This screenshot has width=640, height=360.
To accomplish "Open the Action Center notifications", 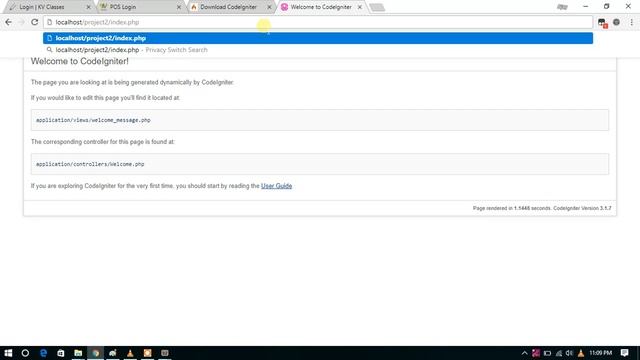I will [624, 353].
